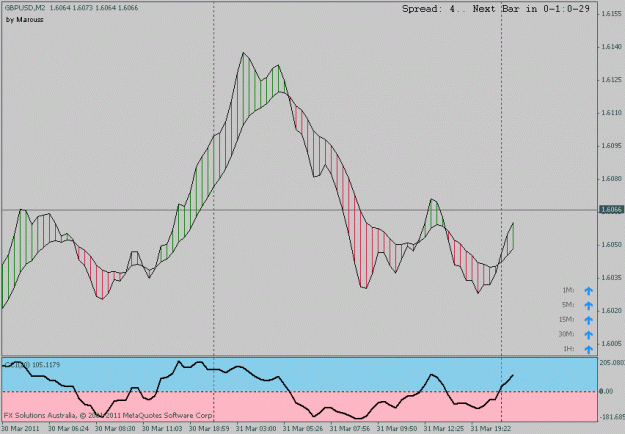Click the -181.685 CCI scale minimum
625x434 pixels.
611,417
